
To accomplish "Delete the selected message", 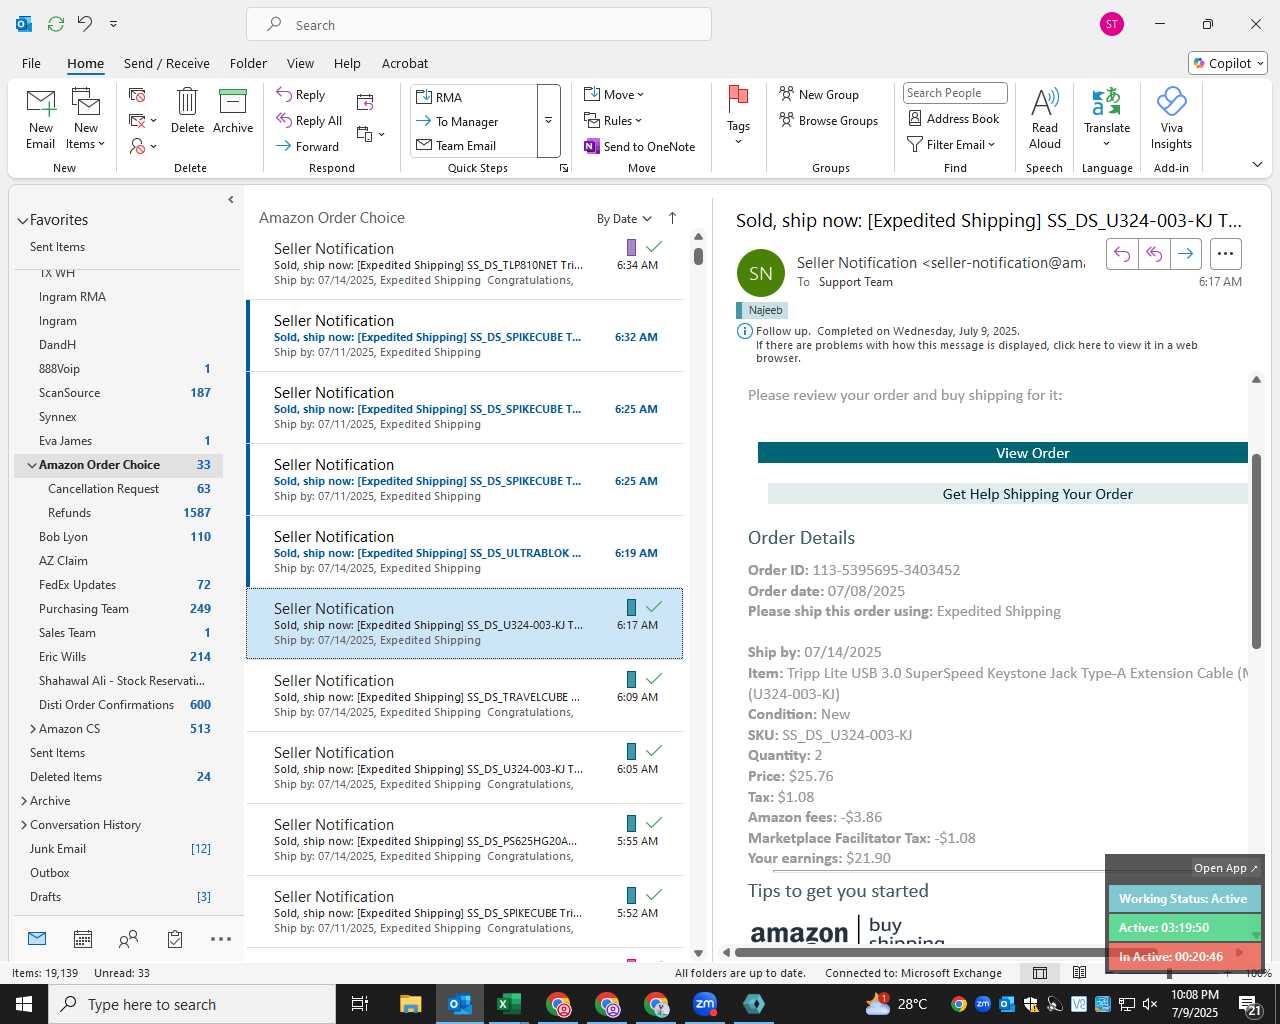I will [187, 111].
